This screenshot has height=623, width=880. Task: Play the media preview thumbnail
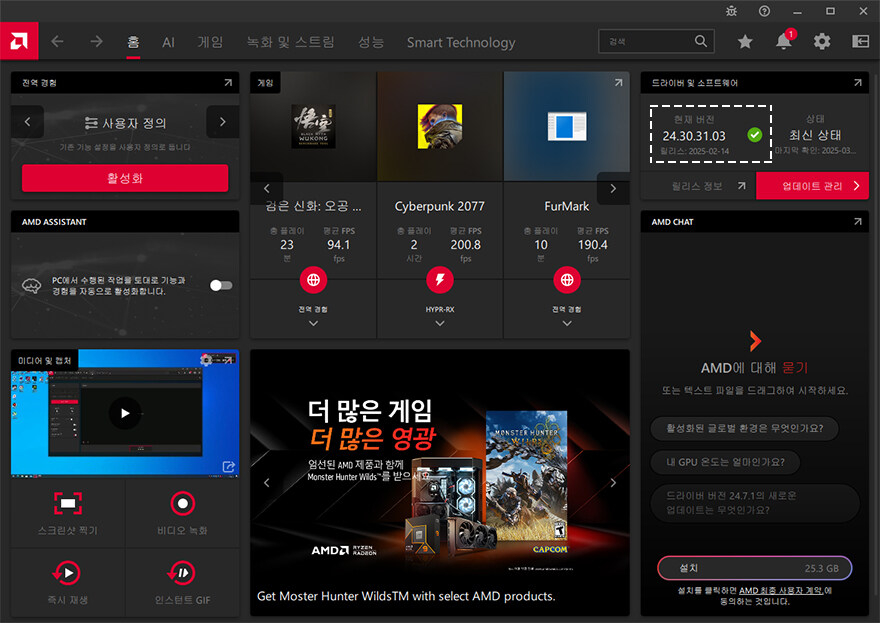click(124, 412)
